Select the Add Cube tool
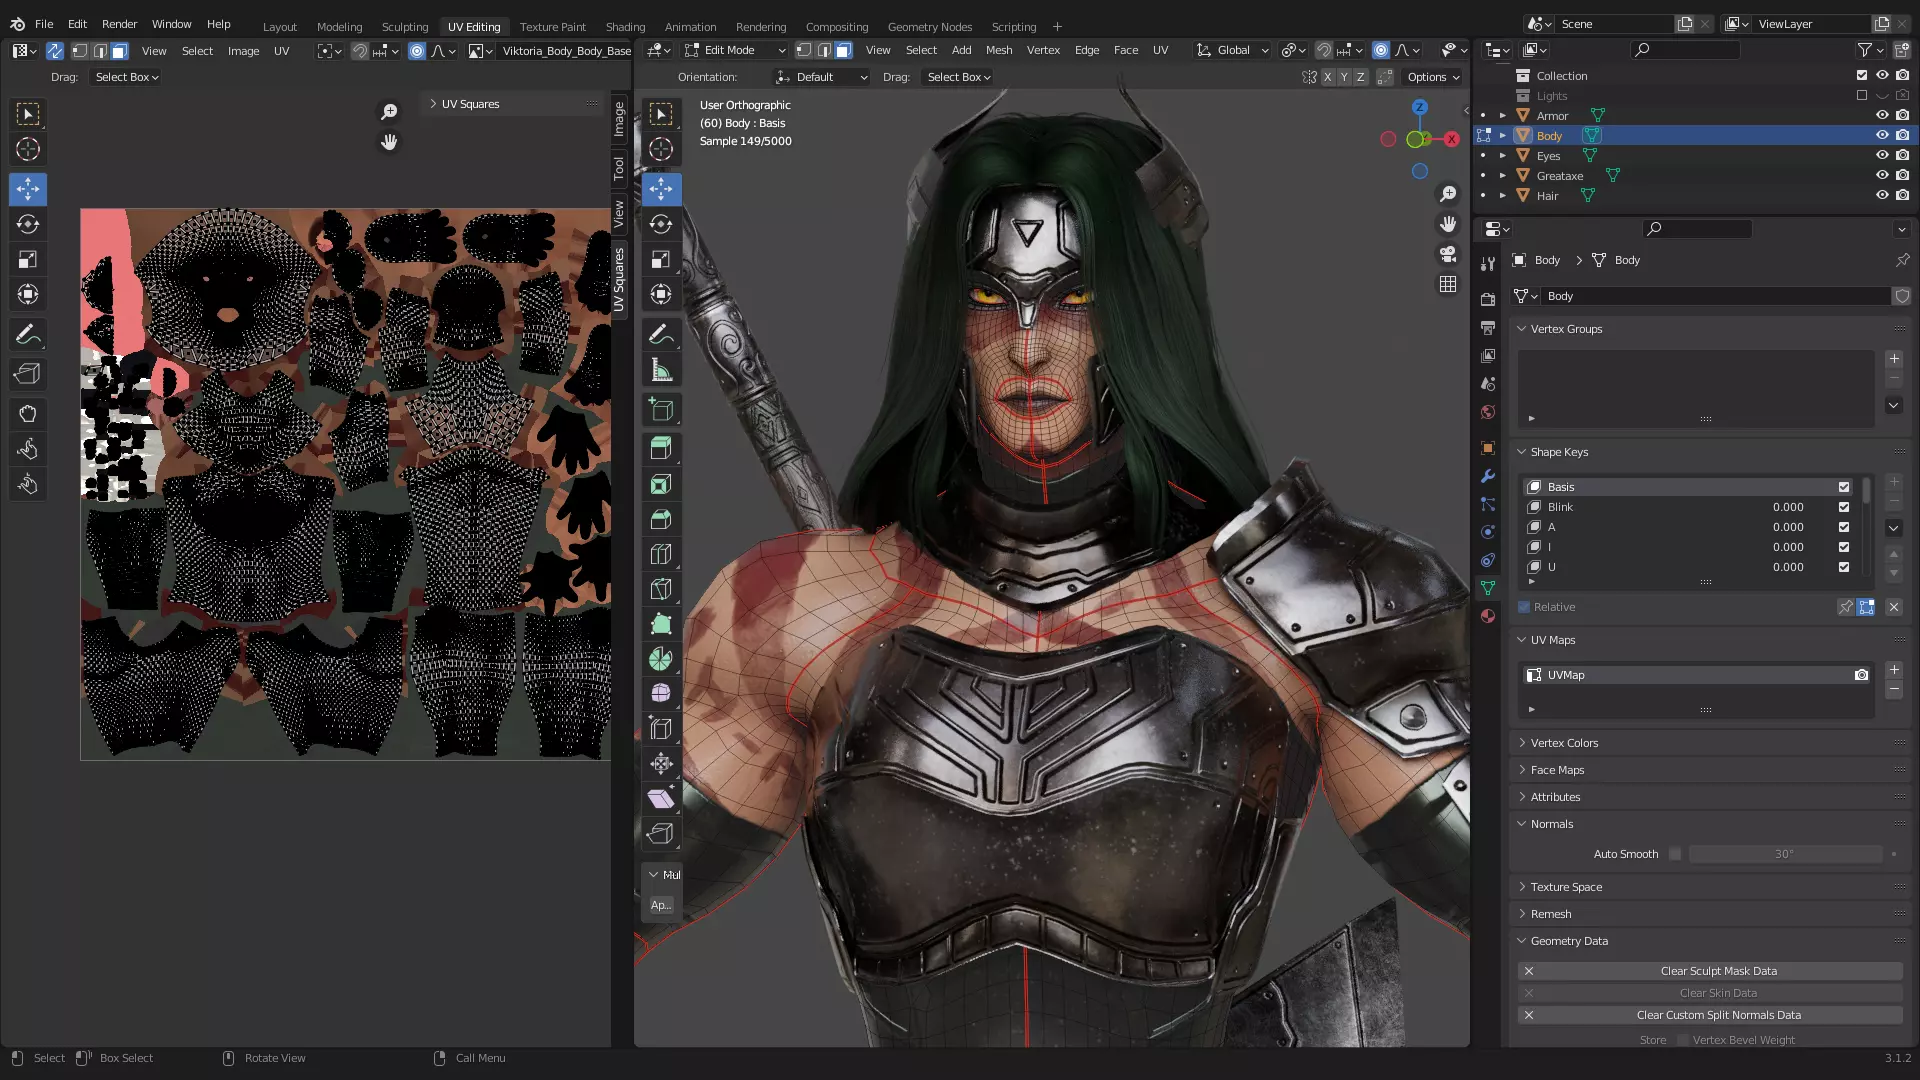 click(x=661, y=410)
